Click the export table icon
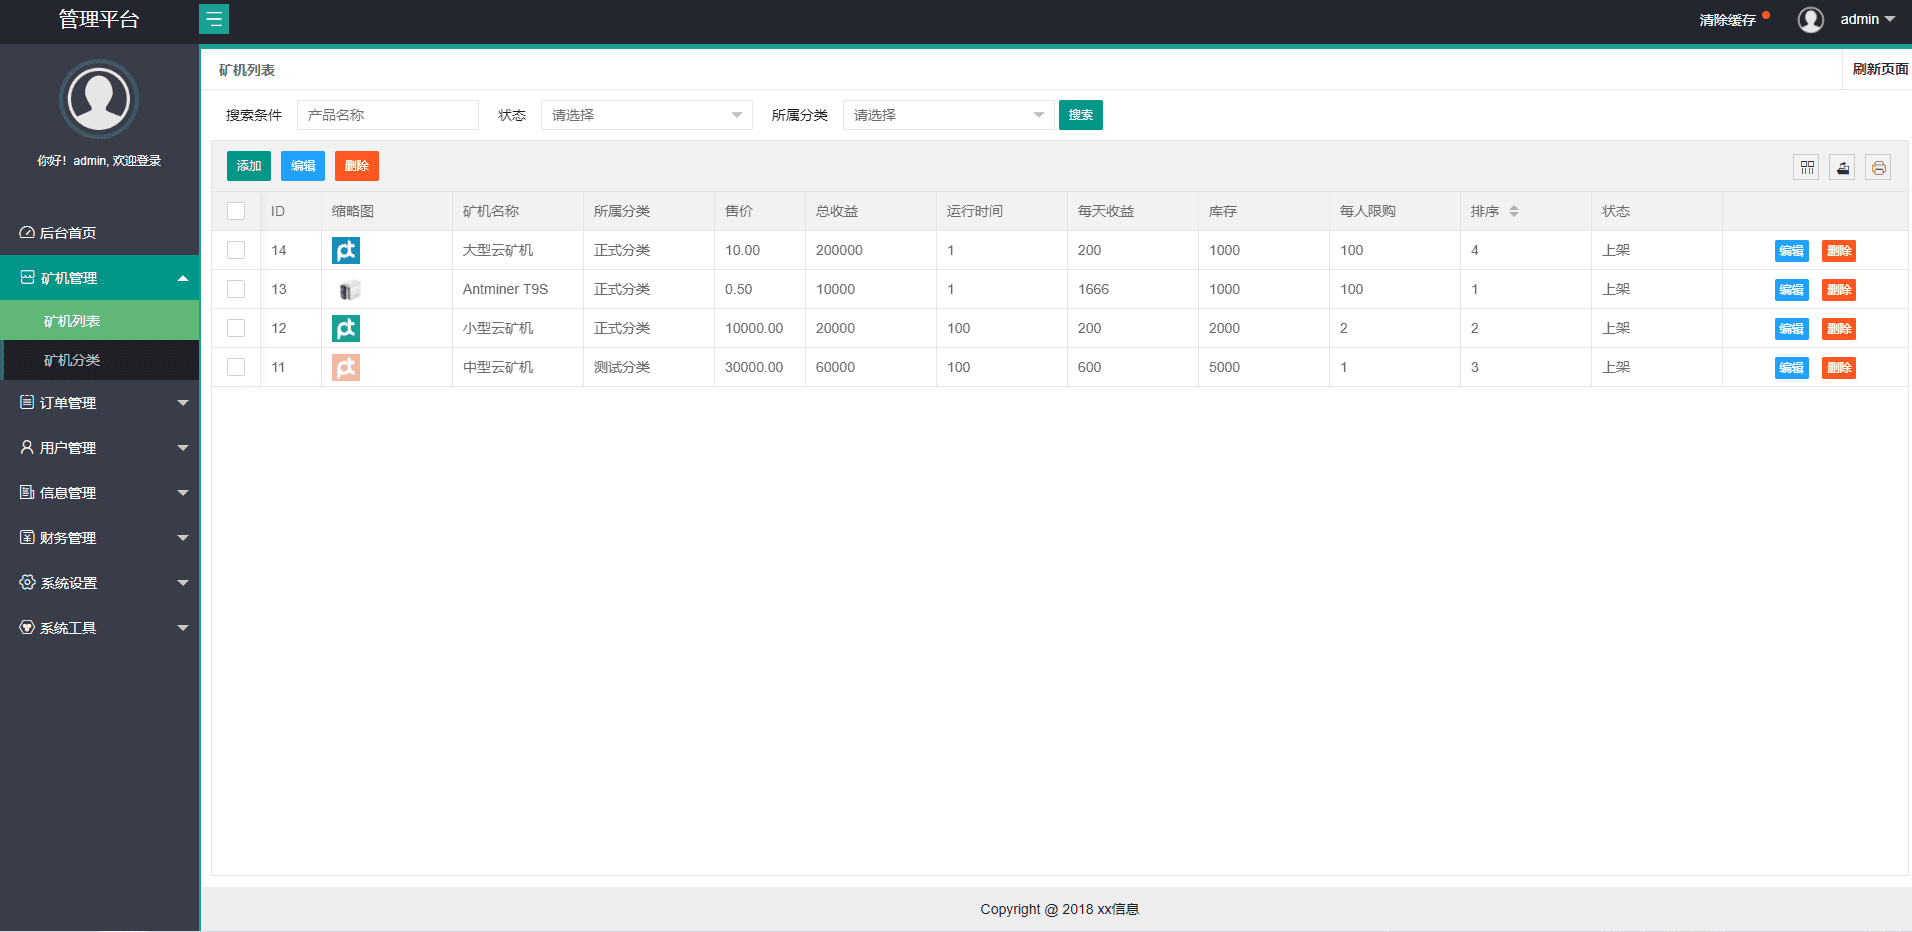This screenshot has width=1912, height=932. (1842, 167)
